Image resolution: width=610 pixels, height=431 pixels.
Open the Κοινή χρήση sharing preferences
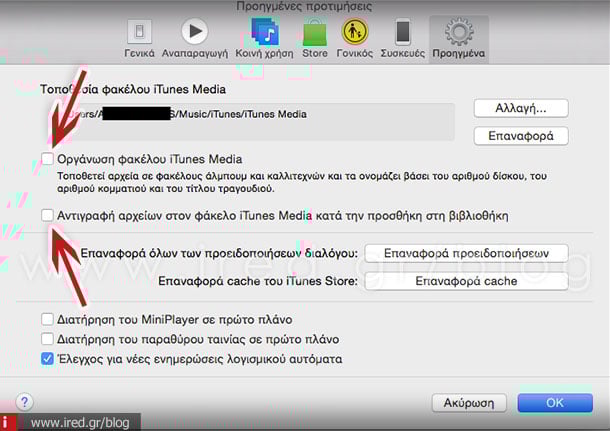264,39
